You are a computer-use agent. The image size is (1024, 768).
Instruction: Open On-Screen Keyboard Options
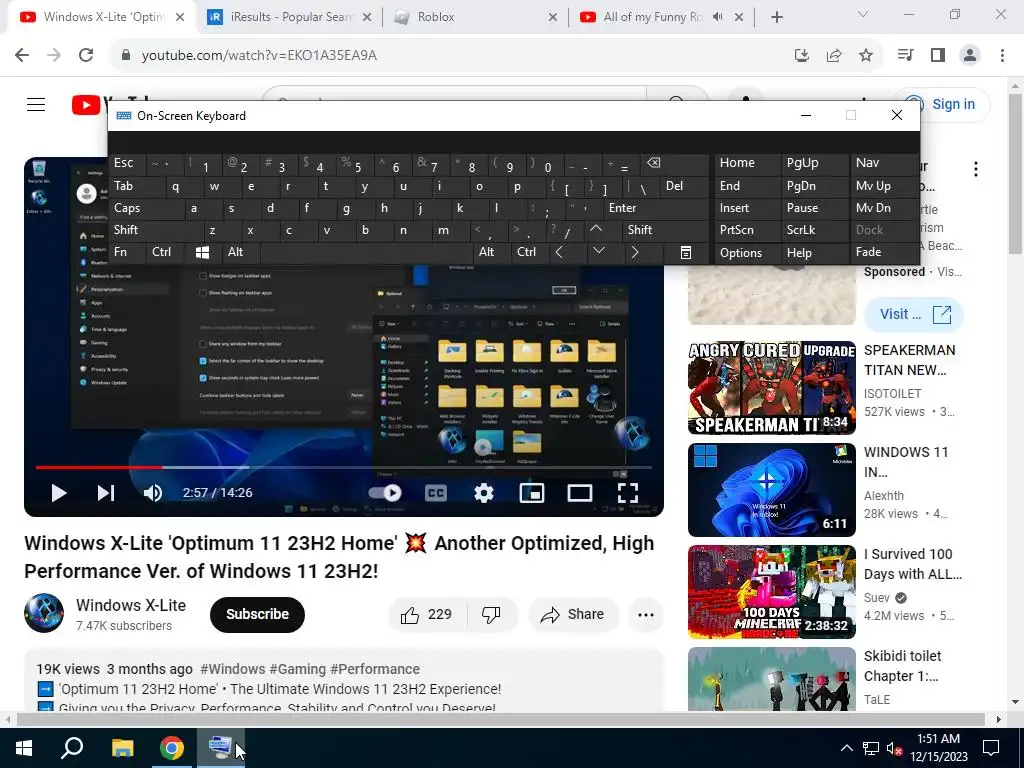(746, 253)
